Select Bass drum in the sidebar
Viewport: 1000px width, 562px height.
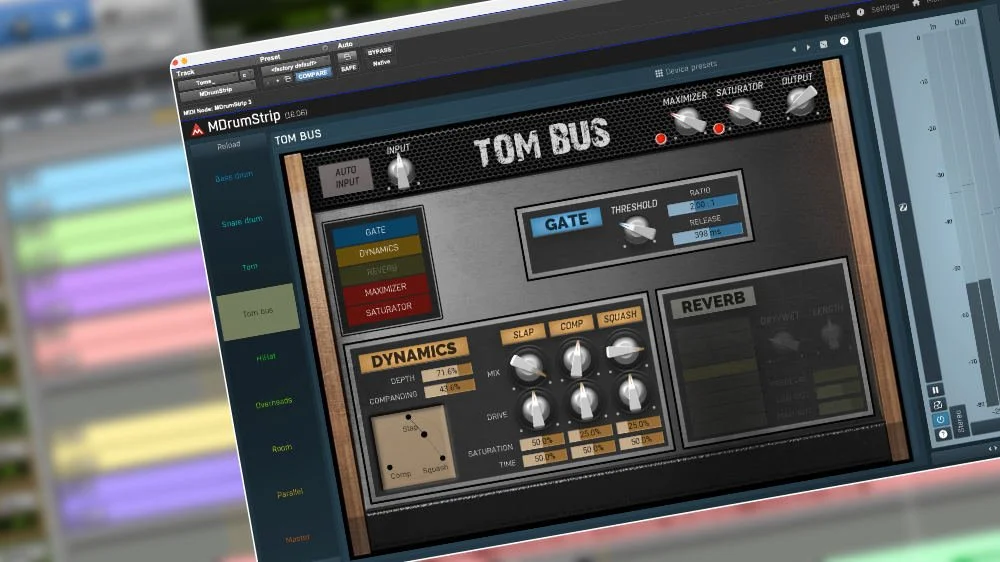point(234,176)
